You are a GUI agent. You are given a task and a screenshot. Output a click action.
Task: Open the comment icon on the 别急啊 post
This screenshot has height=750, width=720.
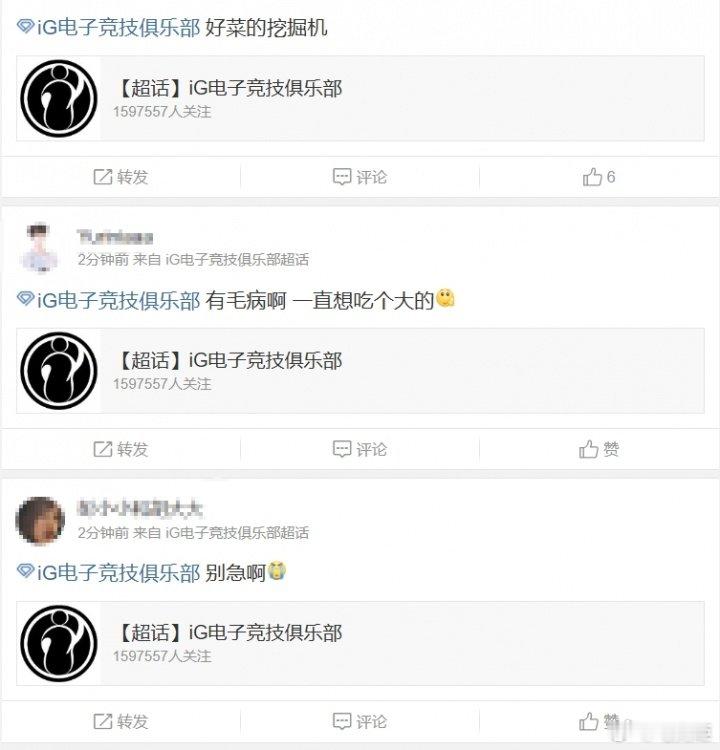[342, 721]
